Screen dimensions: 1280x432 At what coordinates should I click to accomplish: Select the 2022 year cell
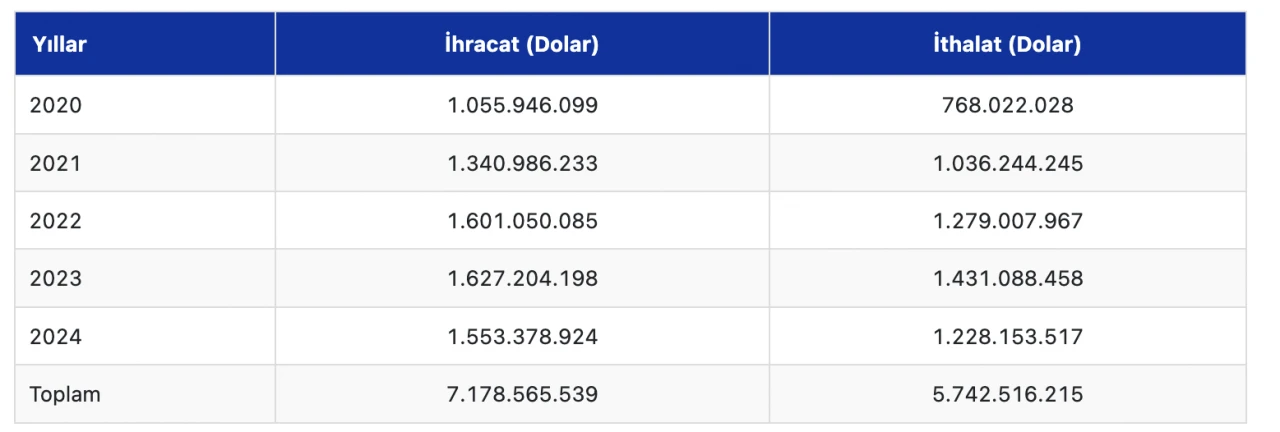[x=56, y=221]
